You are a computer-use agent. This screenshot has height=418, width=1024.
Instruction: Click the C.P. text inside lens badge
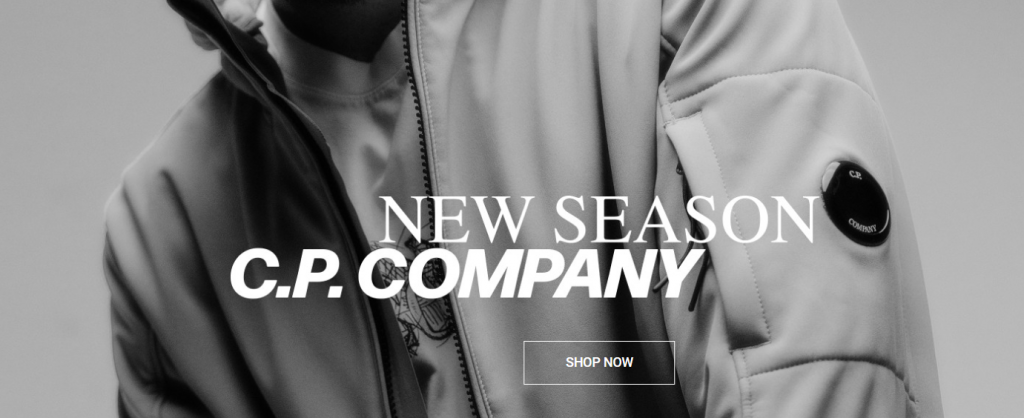click(x=856, y=175)
